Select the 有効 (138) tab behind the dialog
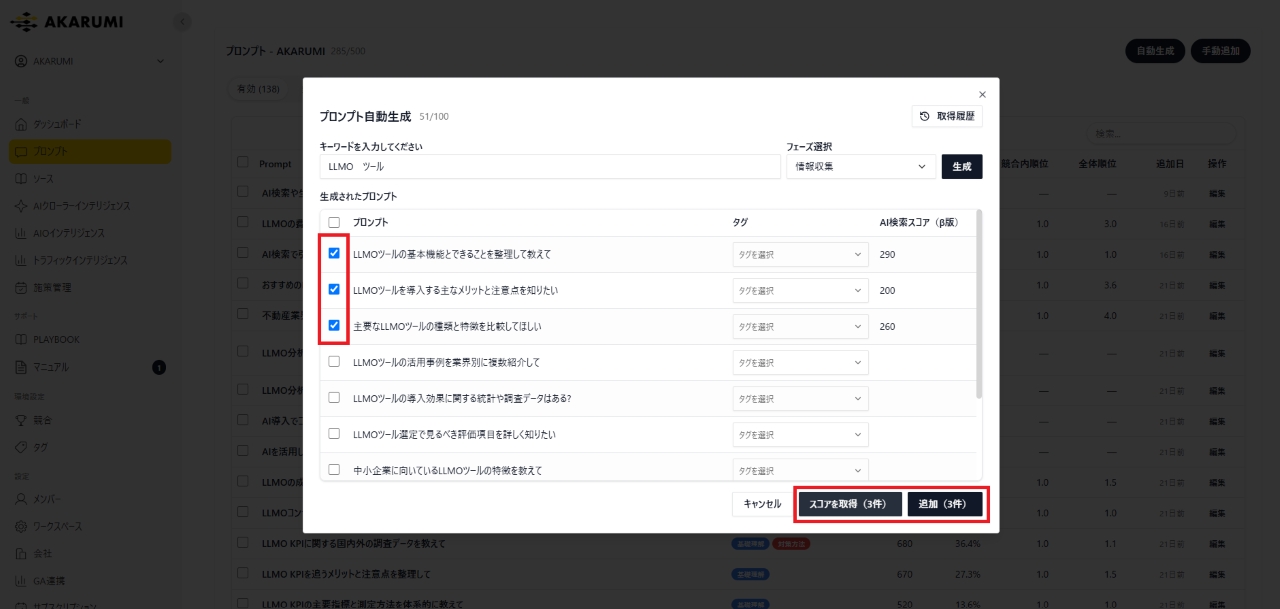1280x609 pixels. [257, 89]
